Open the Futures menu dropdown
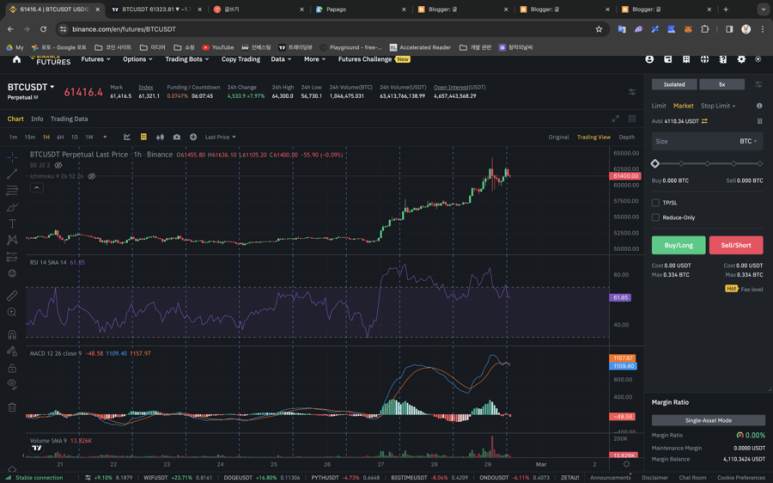The image size is (773, 483). point(96,59)
